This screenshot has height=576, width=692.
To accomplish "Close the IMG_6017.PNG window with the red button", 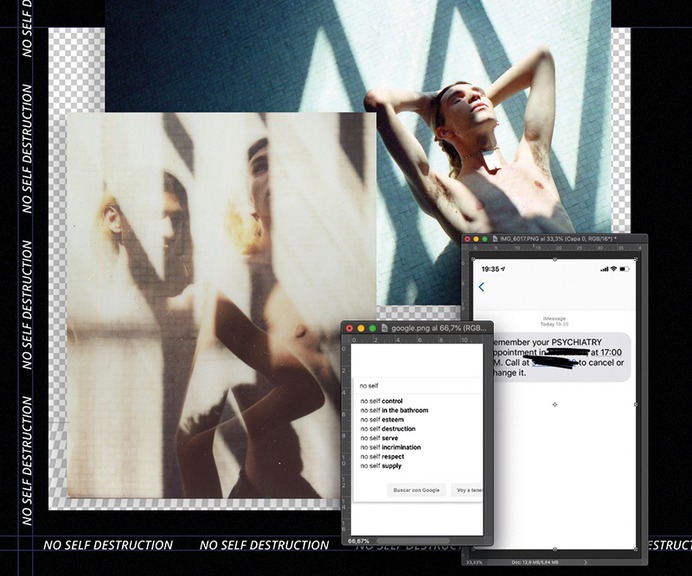I will tap(467, 239).
